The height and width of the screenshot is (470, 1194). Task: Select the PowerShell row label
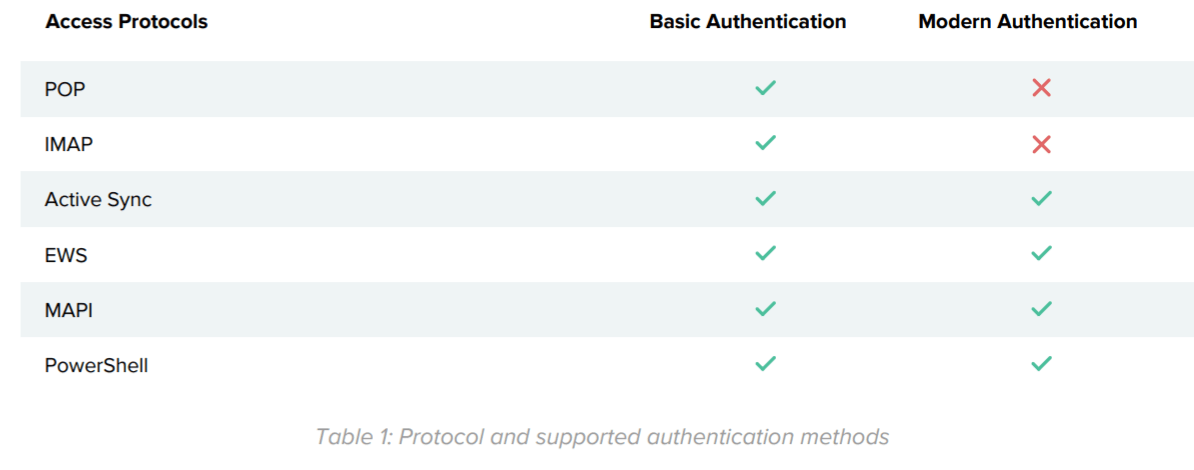(x=96, y=366)
